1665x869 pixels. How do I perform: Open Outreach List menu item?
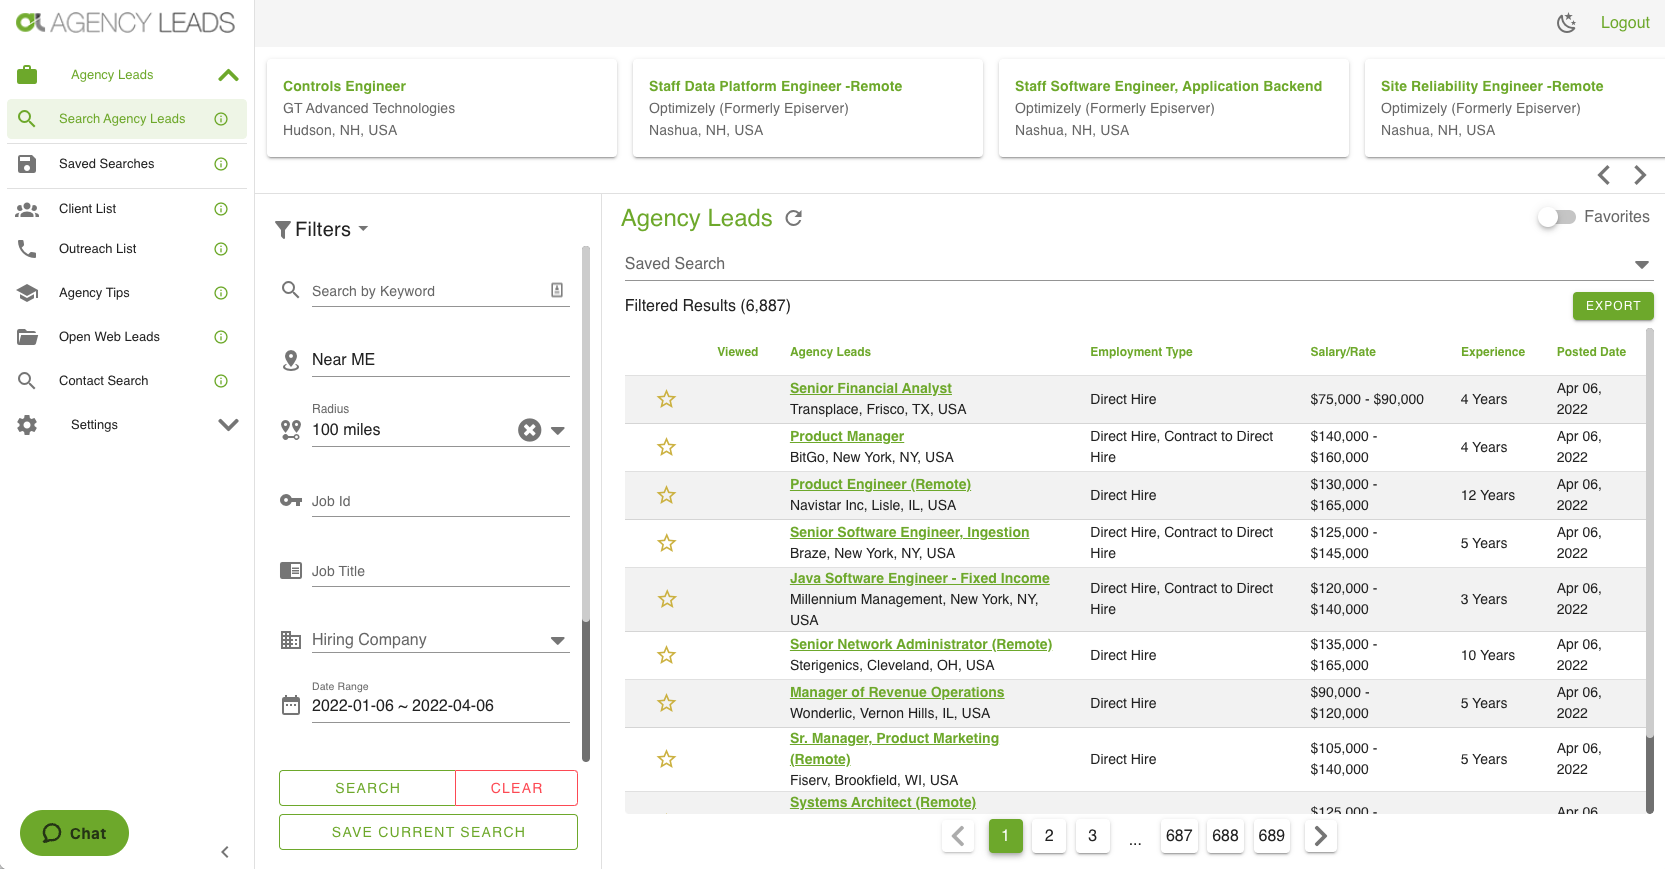pos(127,249)
